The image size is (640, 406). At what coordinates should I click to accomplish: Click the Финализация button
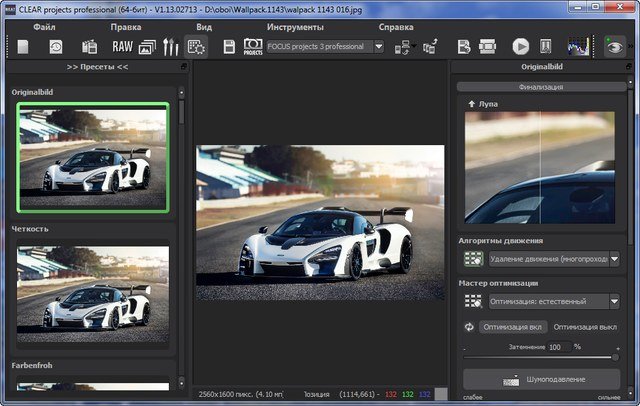(540, 87)
